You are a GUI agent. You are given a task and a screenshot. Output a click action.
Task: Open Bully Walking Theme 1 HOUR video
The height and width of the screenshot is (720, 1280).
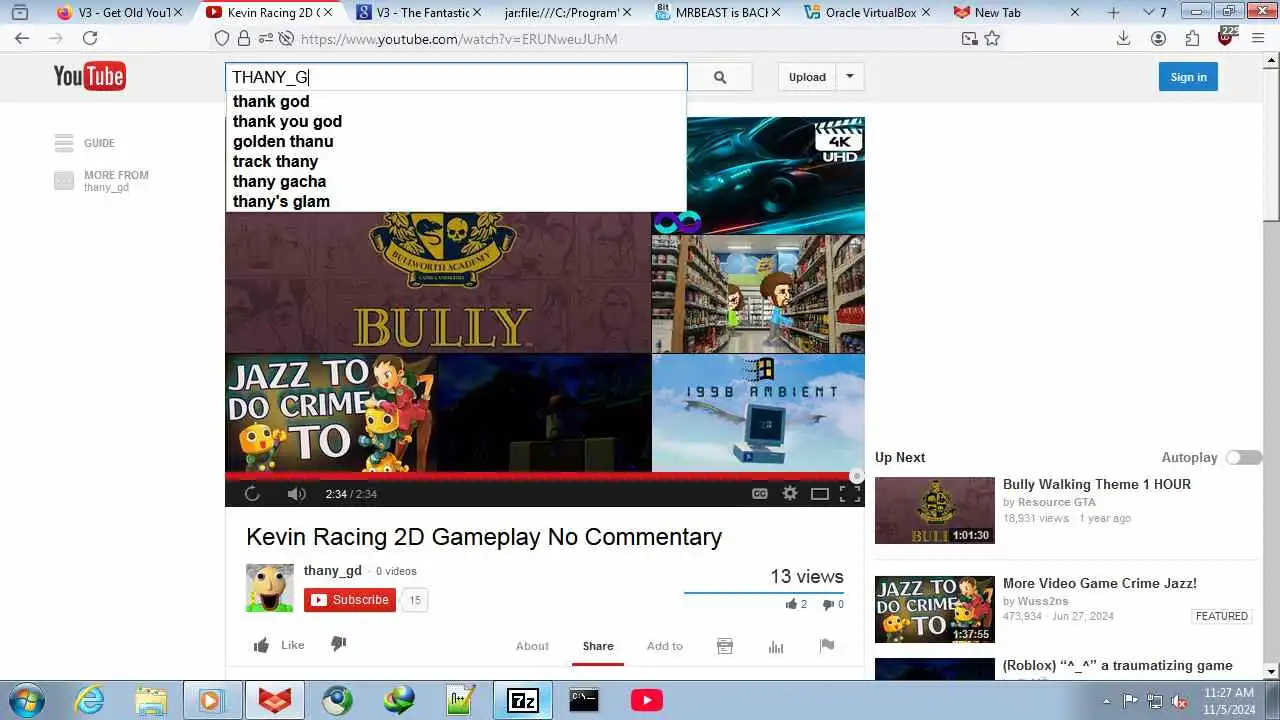point(1096,484)
